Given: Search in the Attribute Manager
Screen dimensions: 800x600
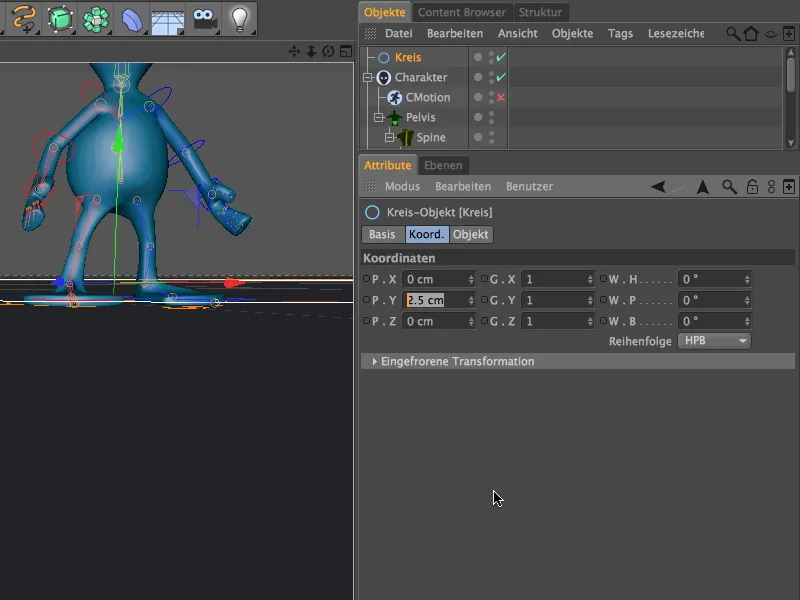Looking at the screenshot, I should 729,187.
